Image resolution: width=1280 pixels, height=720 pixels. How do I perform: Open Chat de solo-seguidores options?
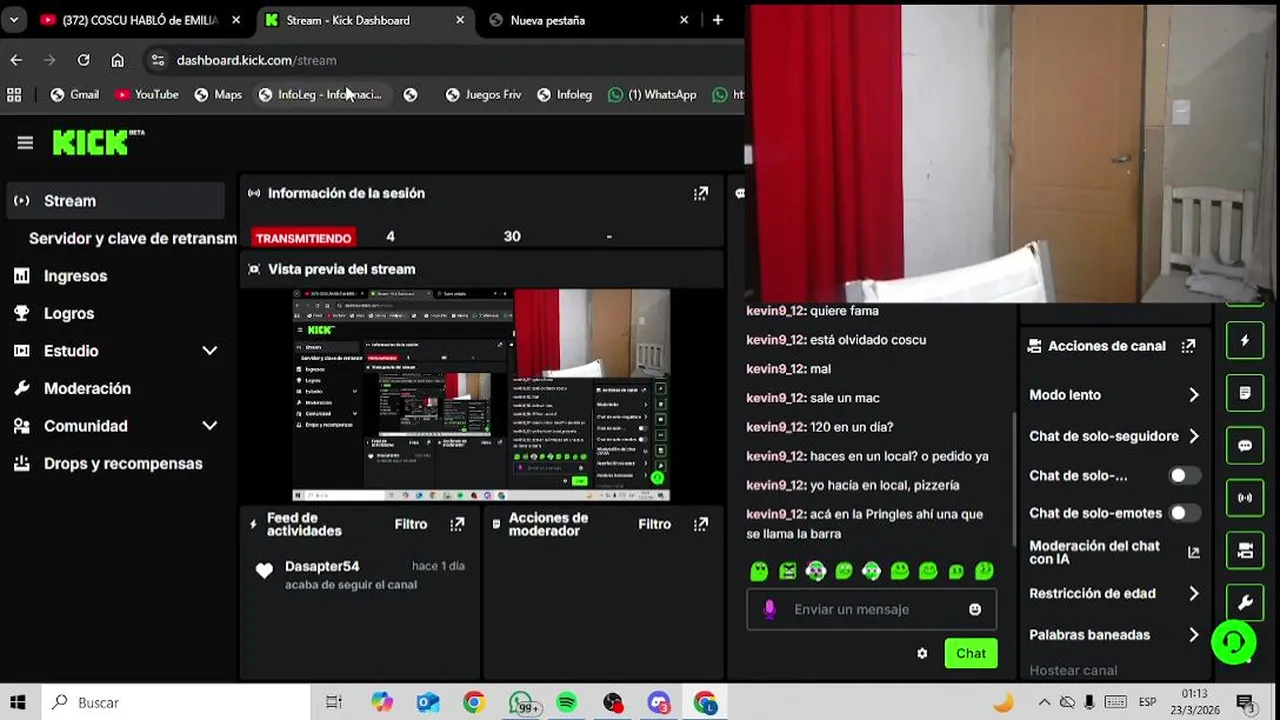point(1115,436)
